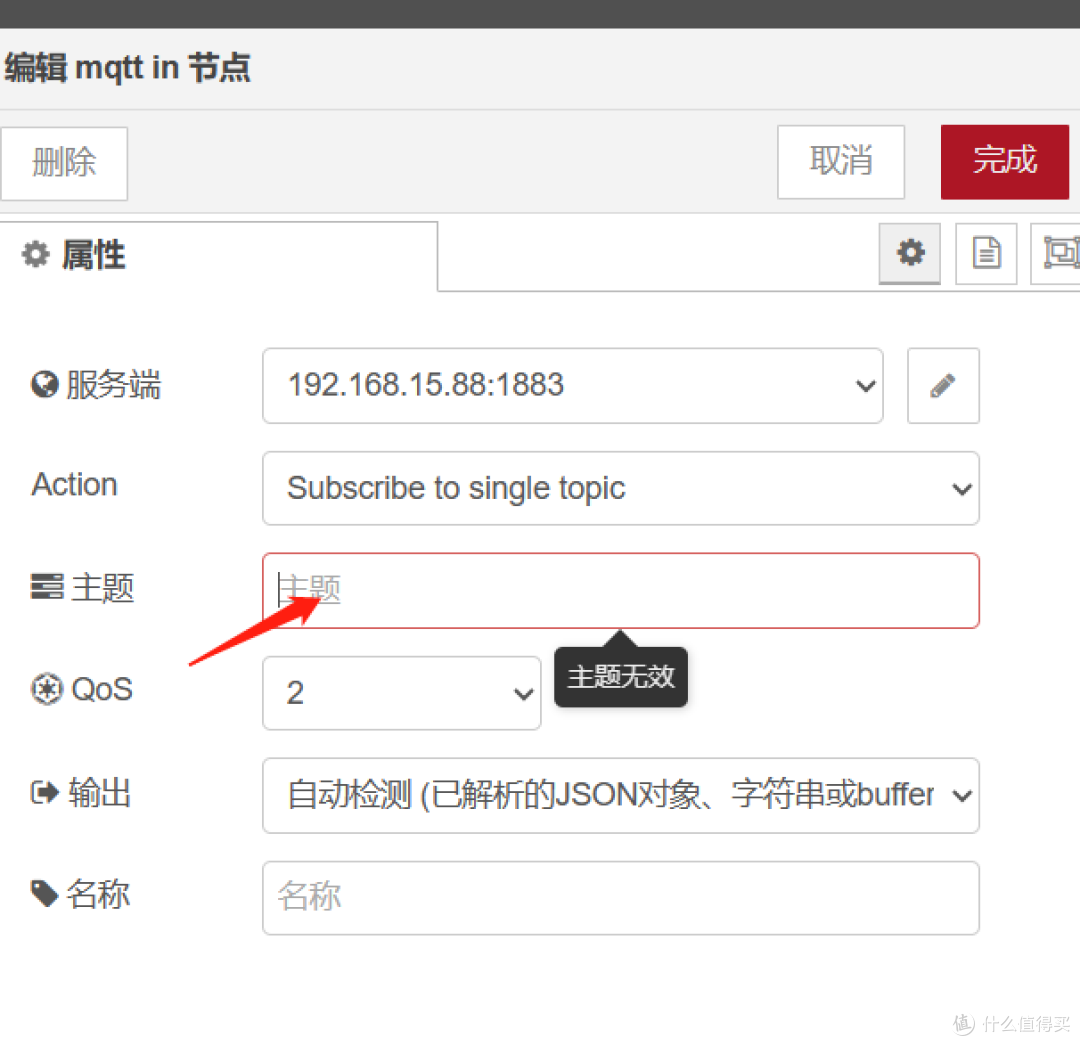The height and width of the screenshot is (1046, 1080).
Task: Click the 输出 label
Action: pyautogui.click(x=81, y=793)
